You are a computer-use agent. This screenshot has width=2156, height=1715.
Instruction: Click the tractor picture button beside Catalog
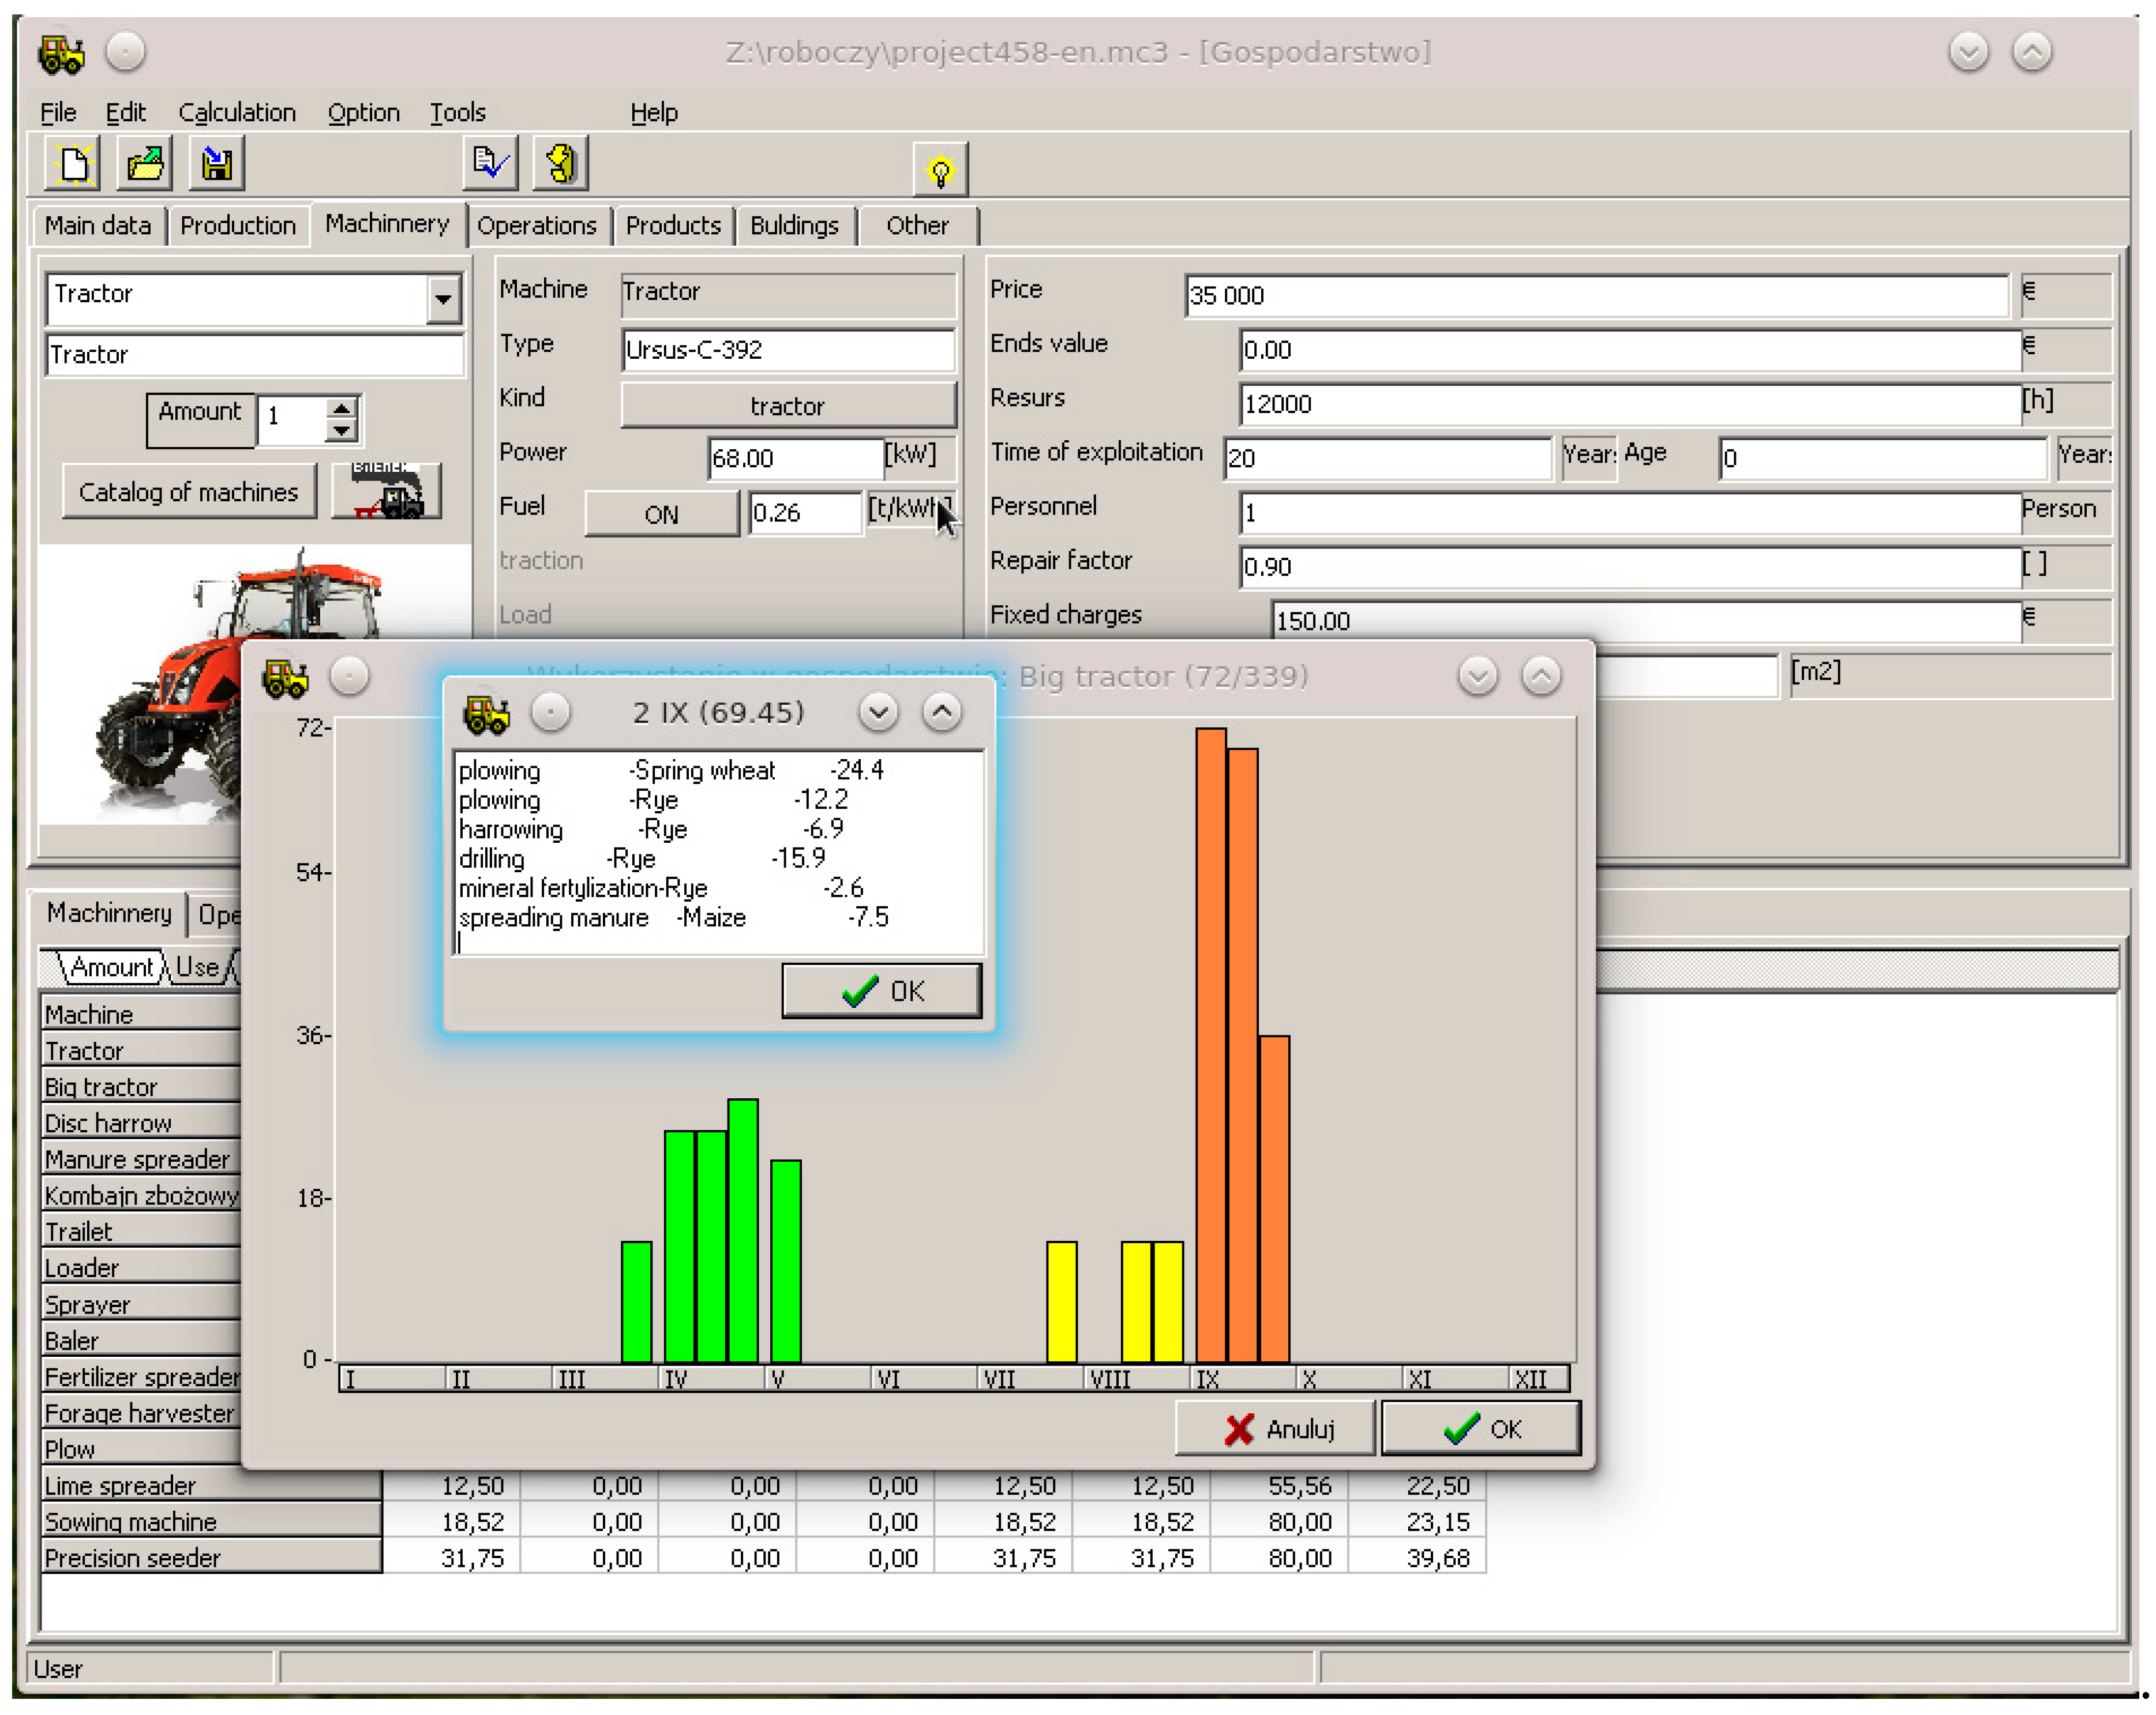coord(387,491)
